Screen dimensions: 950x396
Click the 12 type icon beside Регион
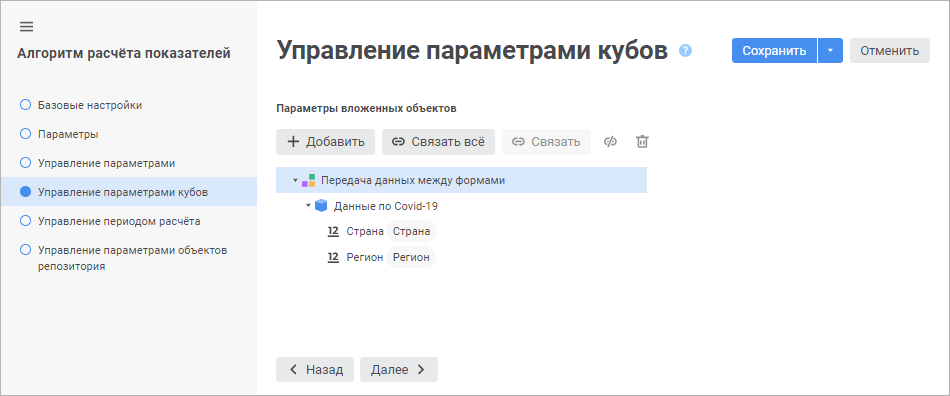coord(333,257)
